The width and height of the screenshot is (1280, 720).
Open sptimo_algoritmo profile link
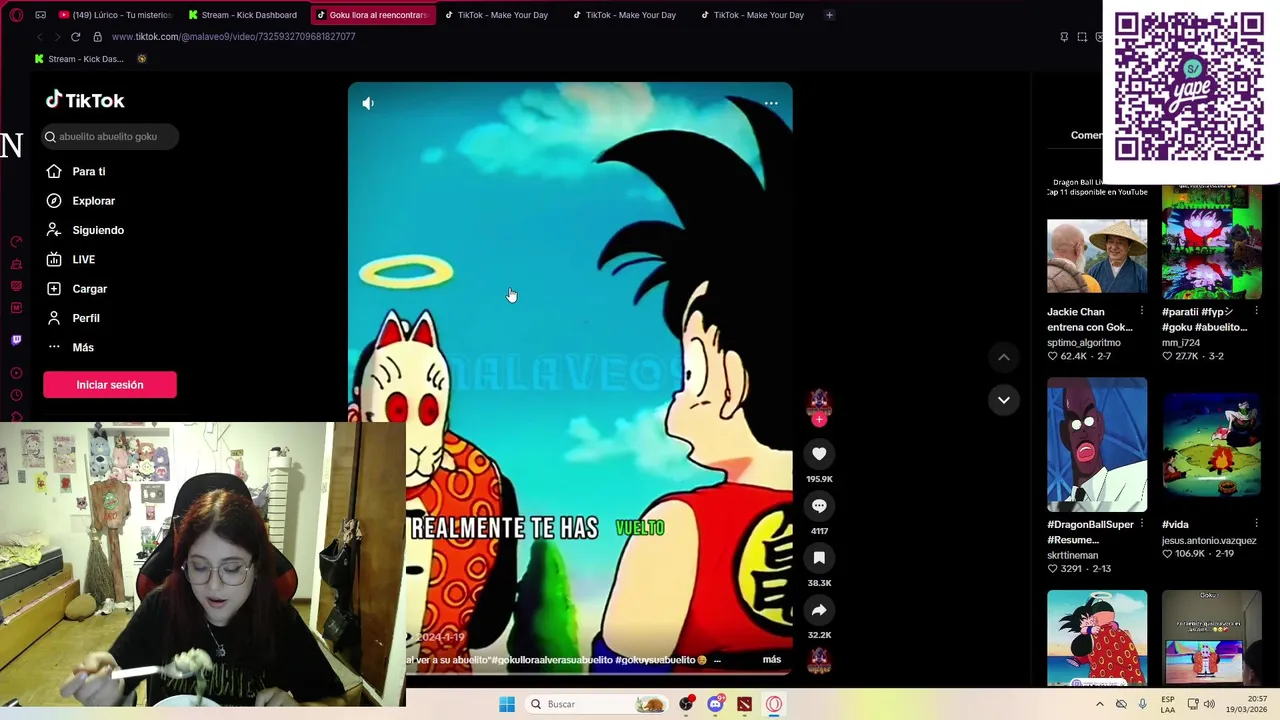(1084, 343)
